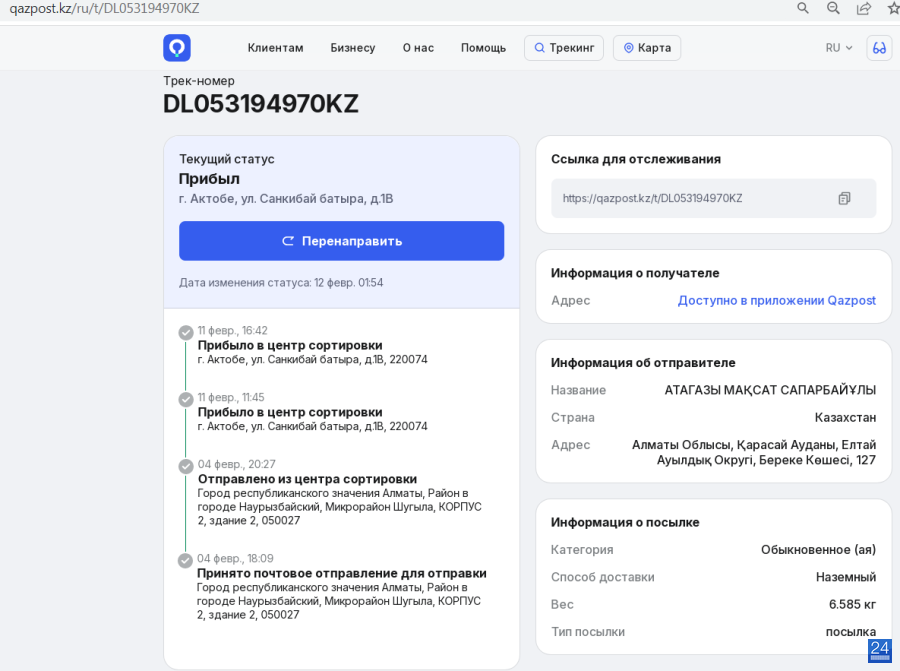Open the RU language dropdown
Screen dimensions: 900x671
pyautogui.click(x=839, y=48)
